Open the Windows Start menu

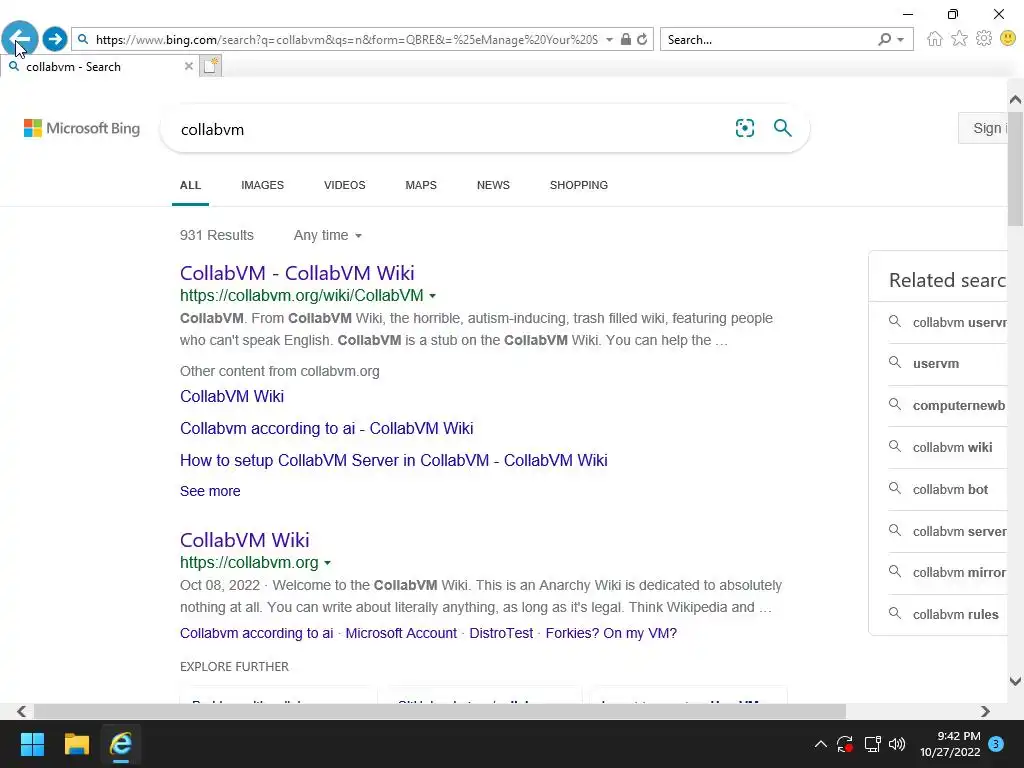[32, 744]
